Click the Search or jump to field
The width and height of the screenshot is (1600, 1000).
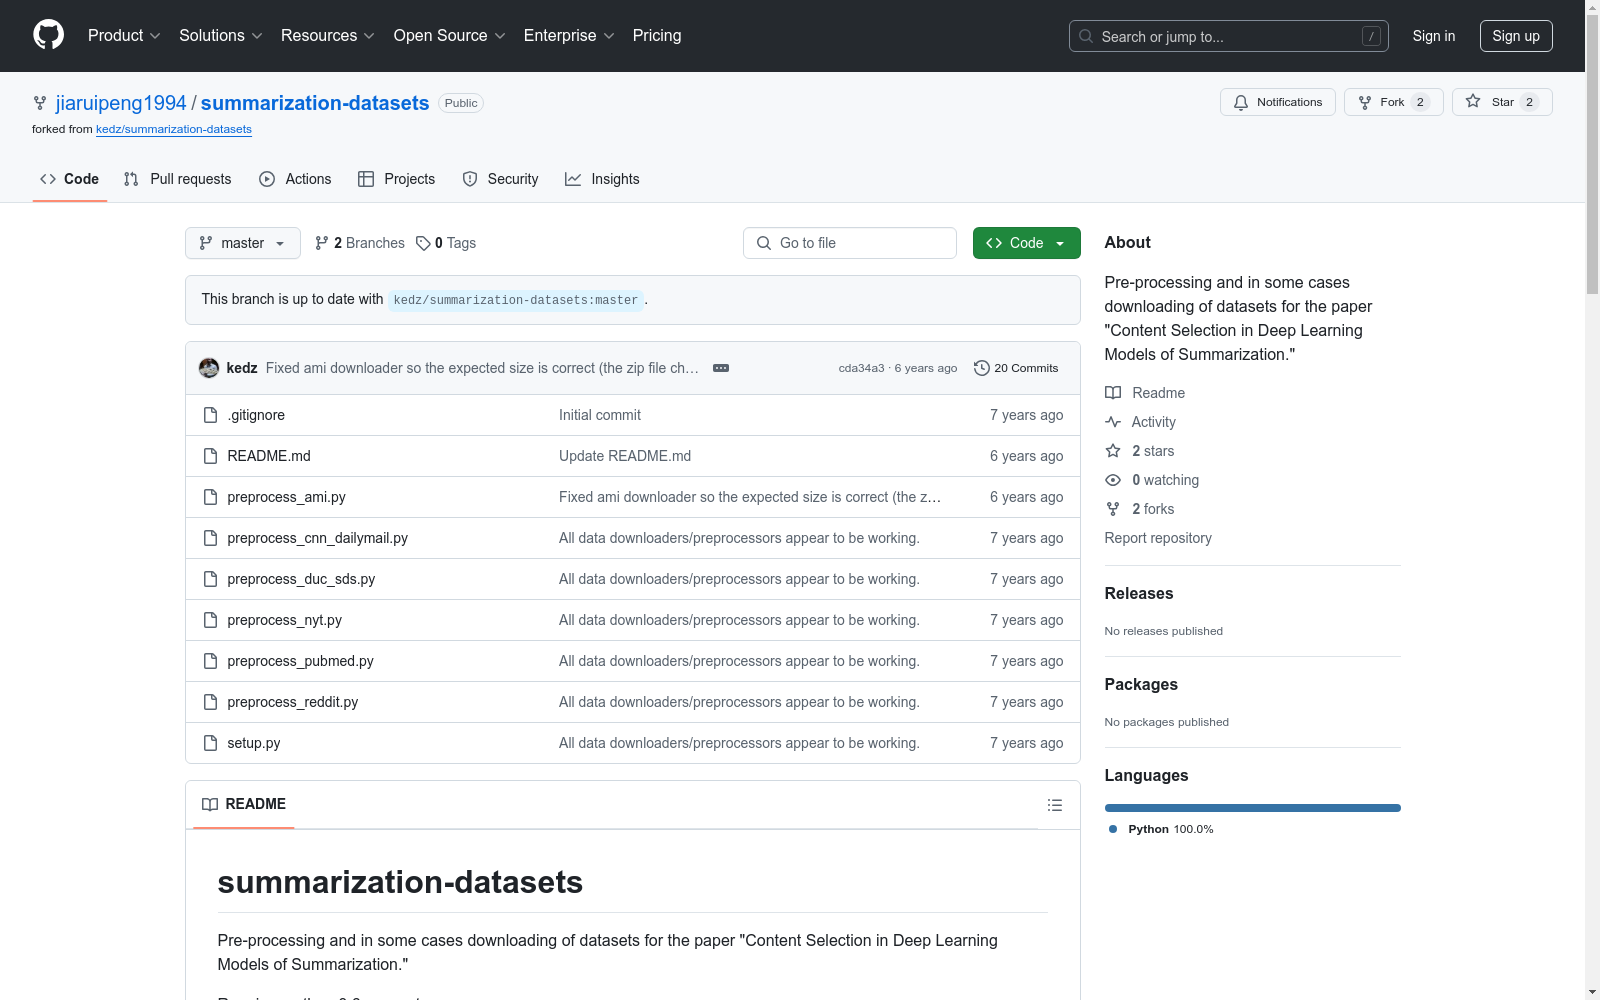pyautogui.click(x=1229, y=36)
